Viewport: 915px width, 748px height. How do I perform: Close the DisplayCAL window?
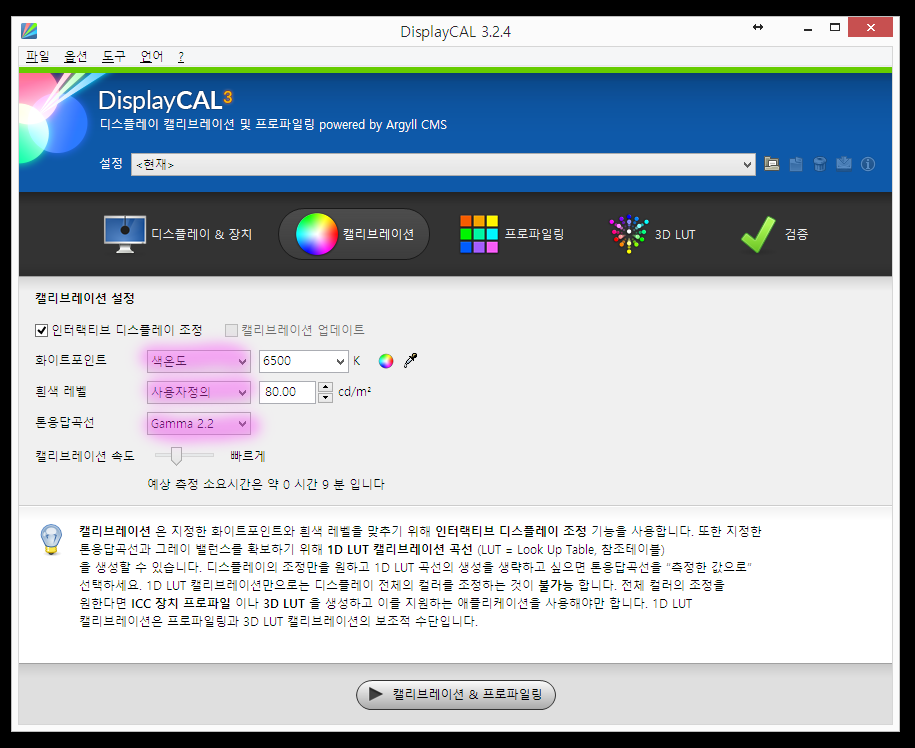(x=870, y=27)
